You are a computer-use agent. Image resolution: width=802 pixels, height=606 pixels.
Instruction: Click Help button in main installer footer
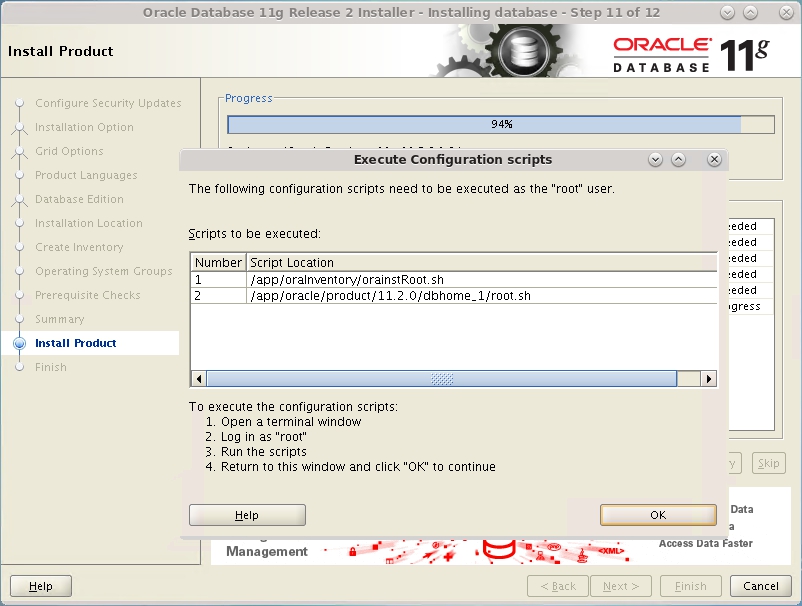coord(41,586)
